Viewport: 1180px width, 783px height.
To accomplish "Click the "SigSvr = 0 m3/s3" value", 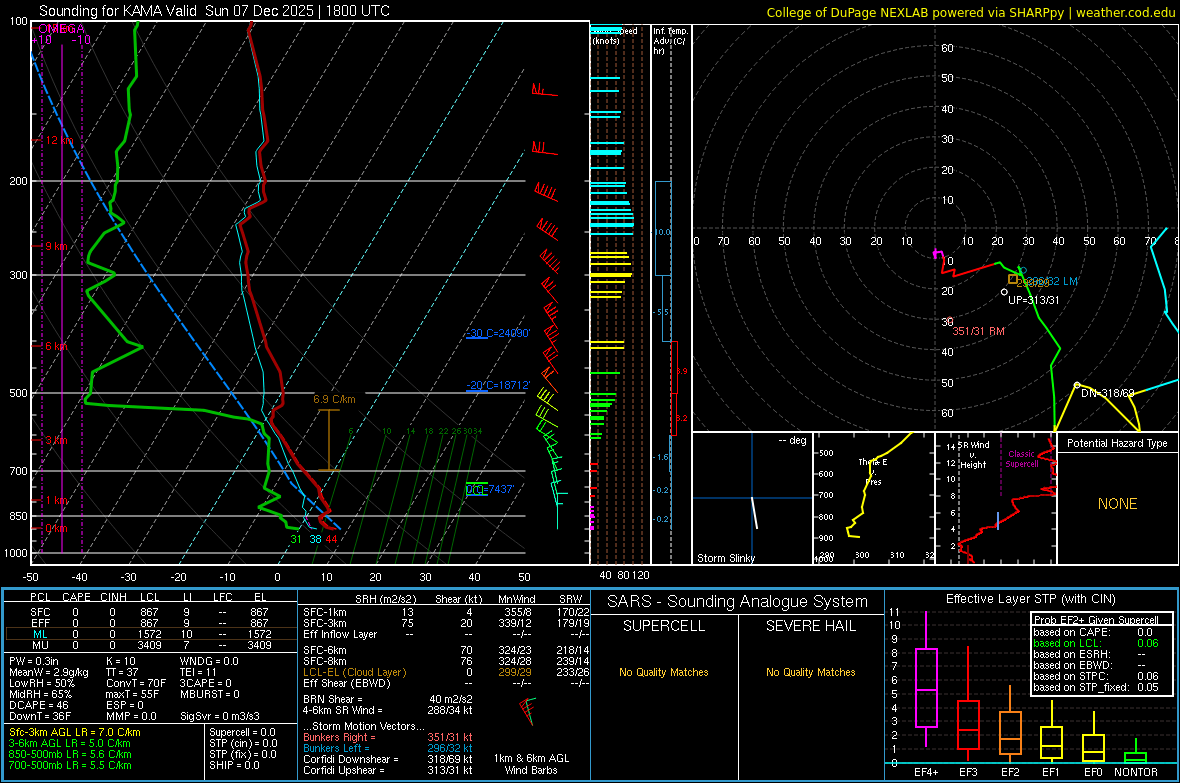I will pos(220,717).
